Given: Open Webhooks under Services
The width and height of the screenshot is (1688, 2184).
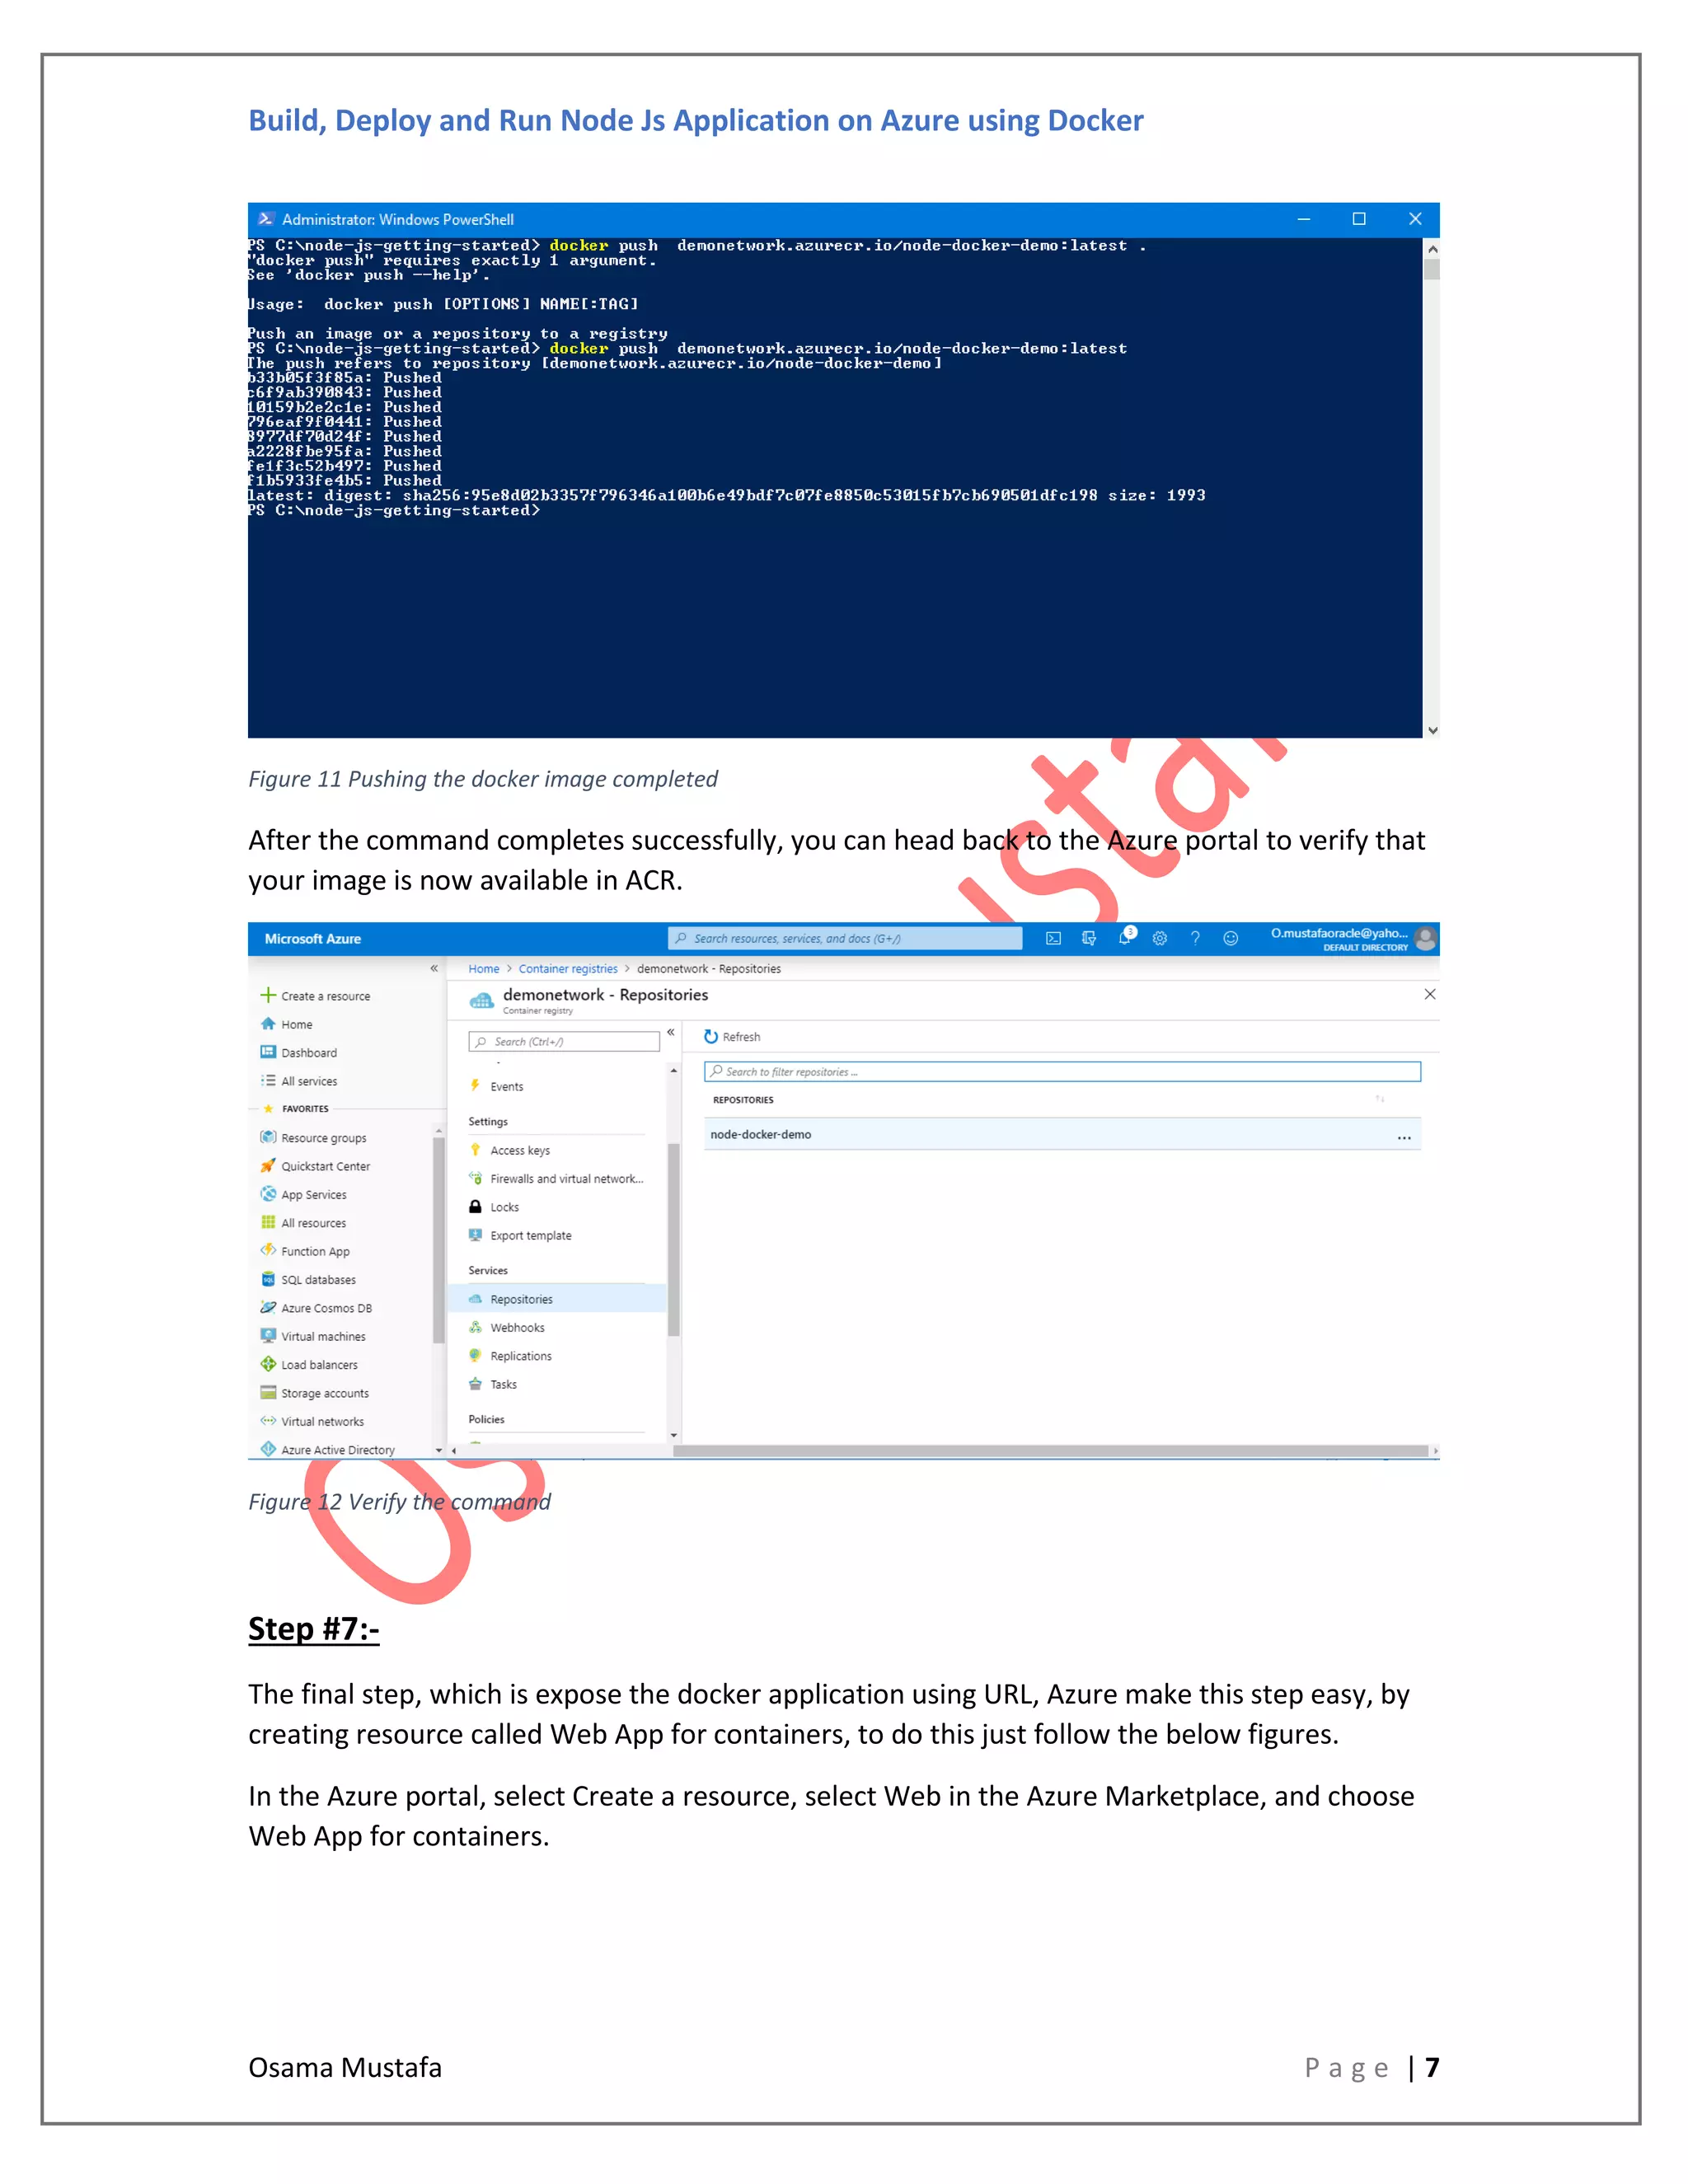Looking at the screenshot, I should click(x=518, y=1328).
